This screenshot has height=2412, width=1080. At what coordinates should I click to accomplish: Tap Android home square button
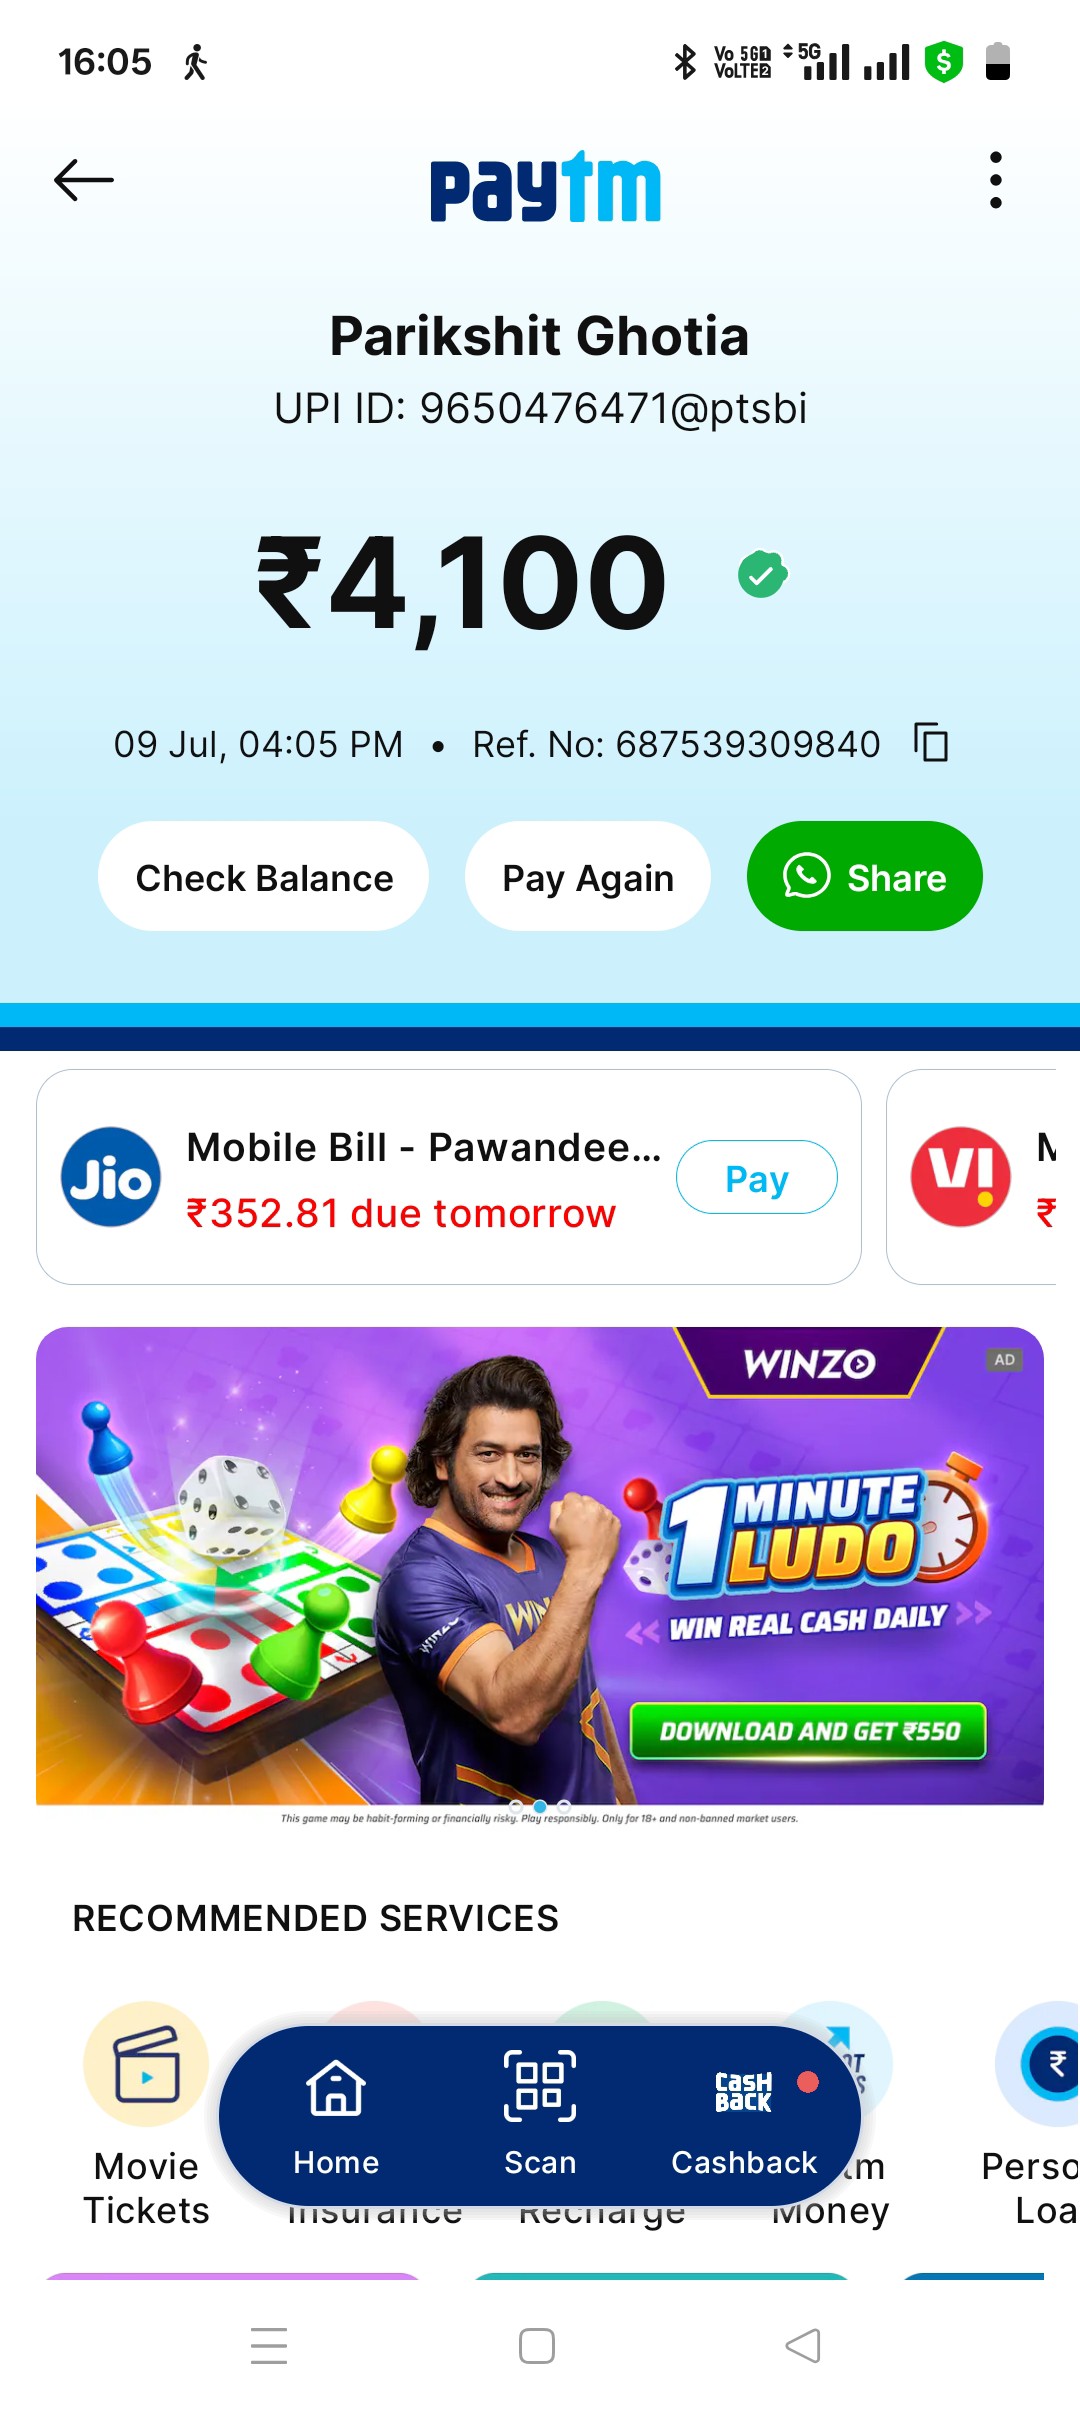click(x=537, y=2346)
